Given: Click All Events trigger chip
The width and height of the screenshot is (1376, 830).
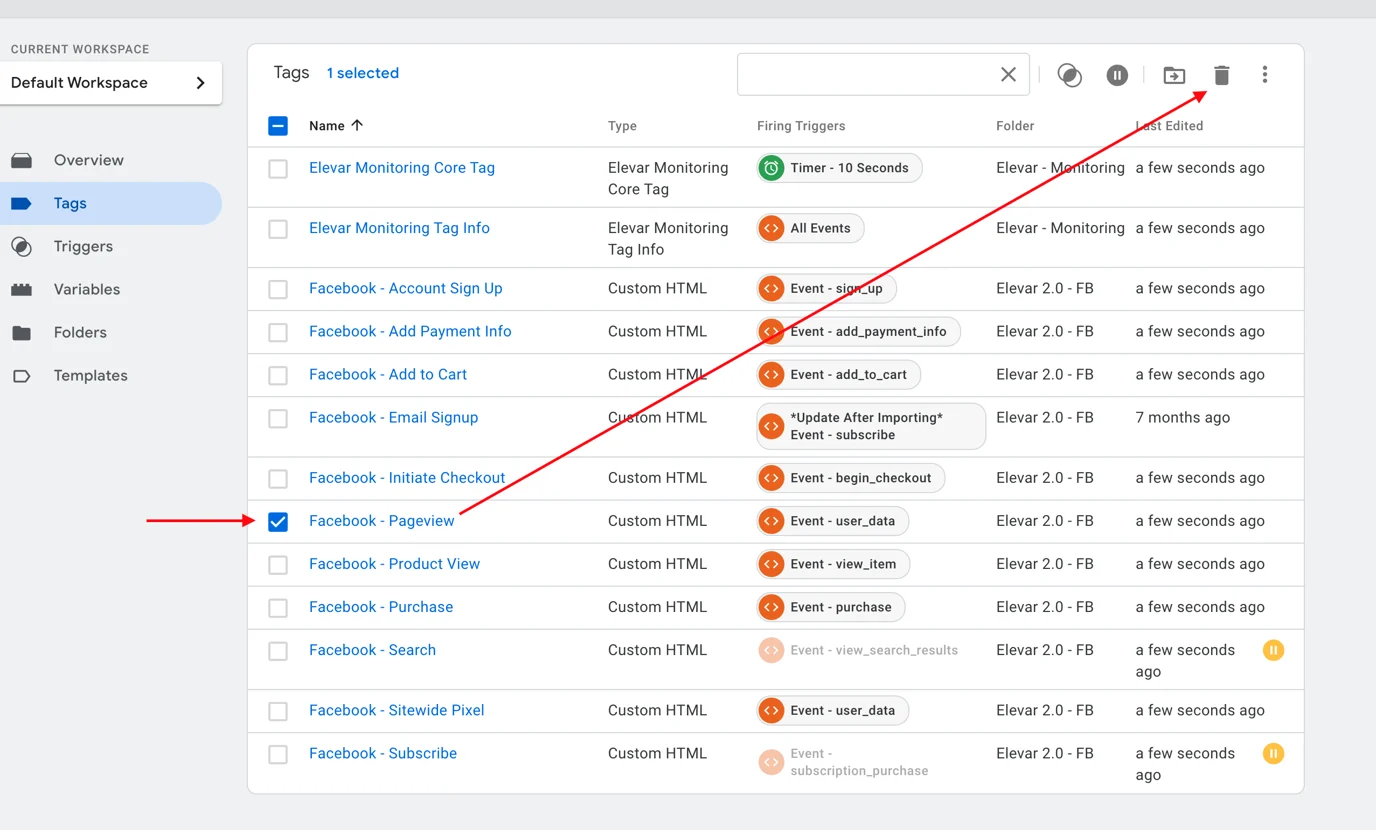Looking at the screenshot, I should point(810,228).
